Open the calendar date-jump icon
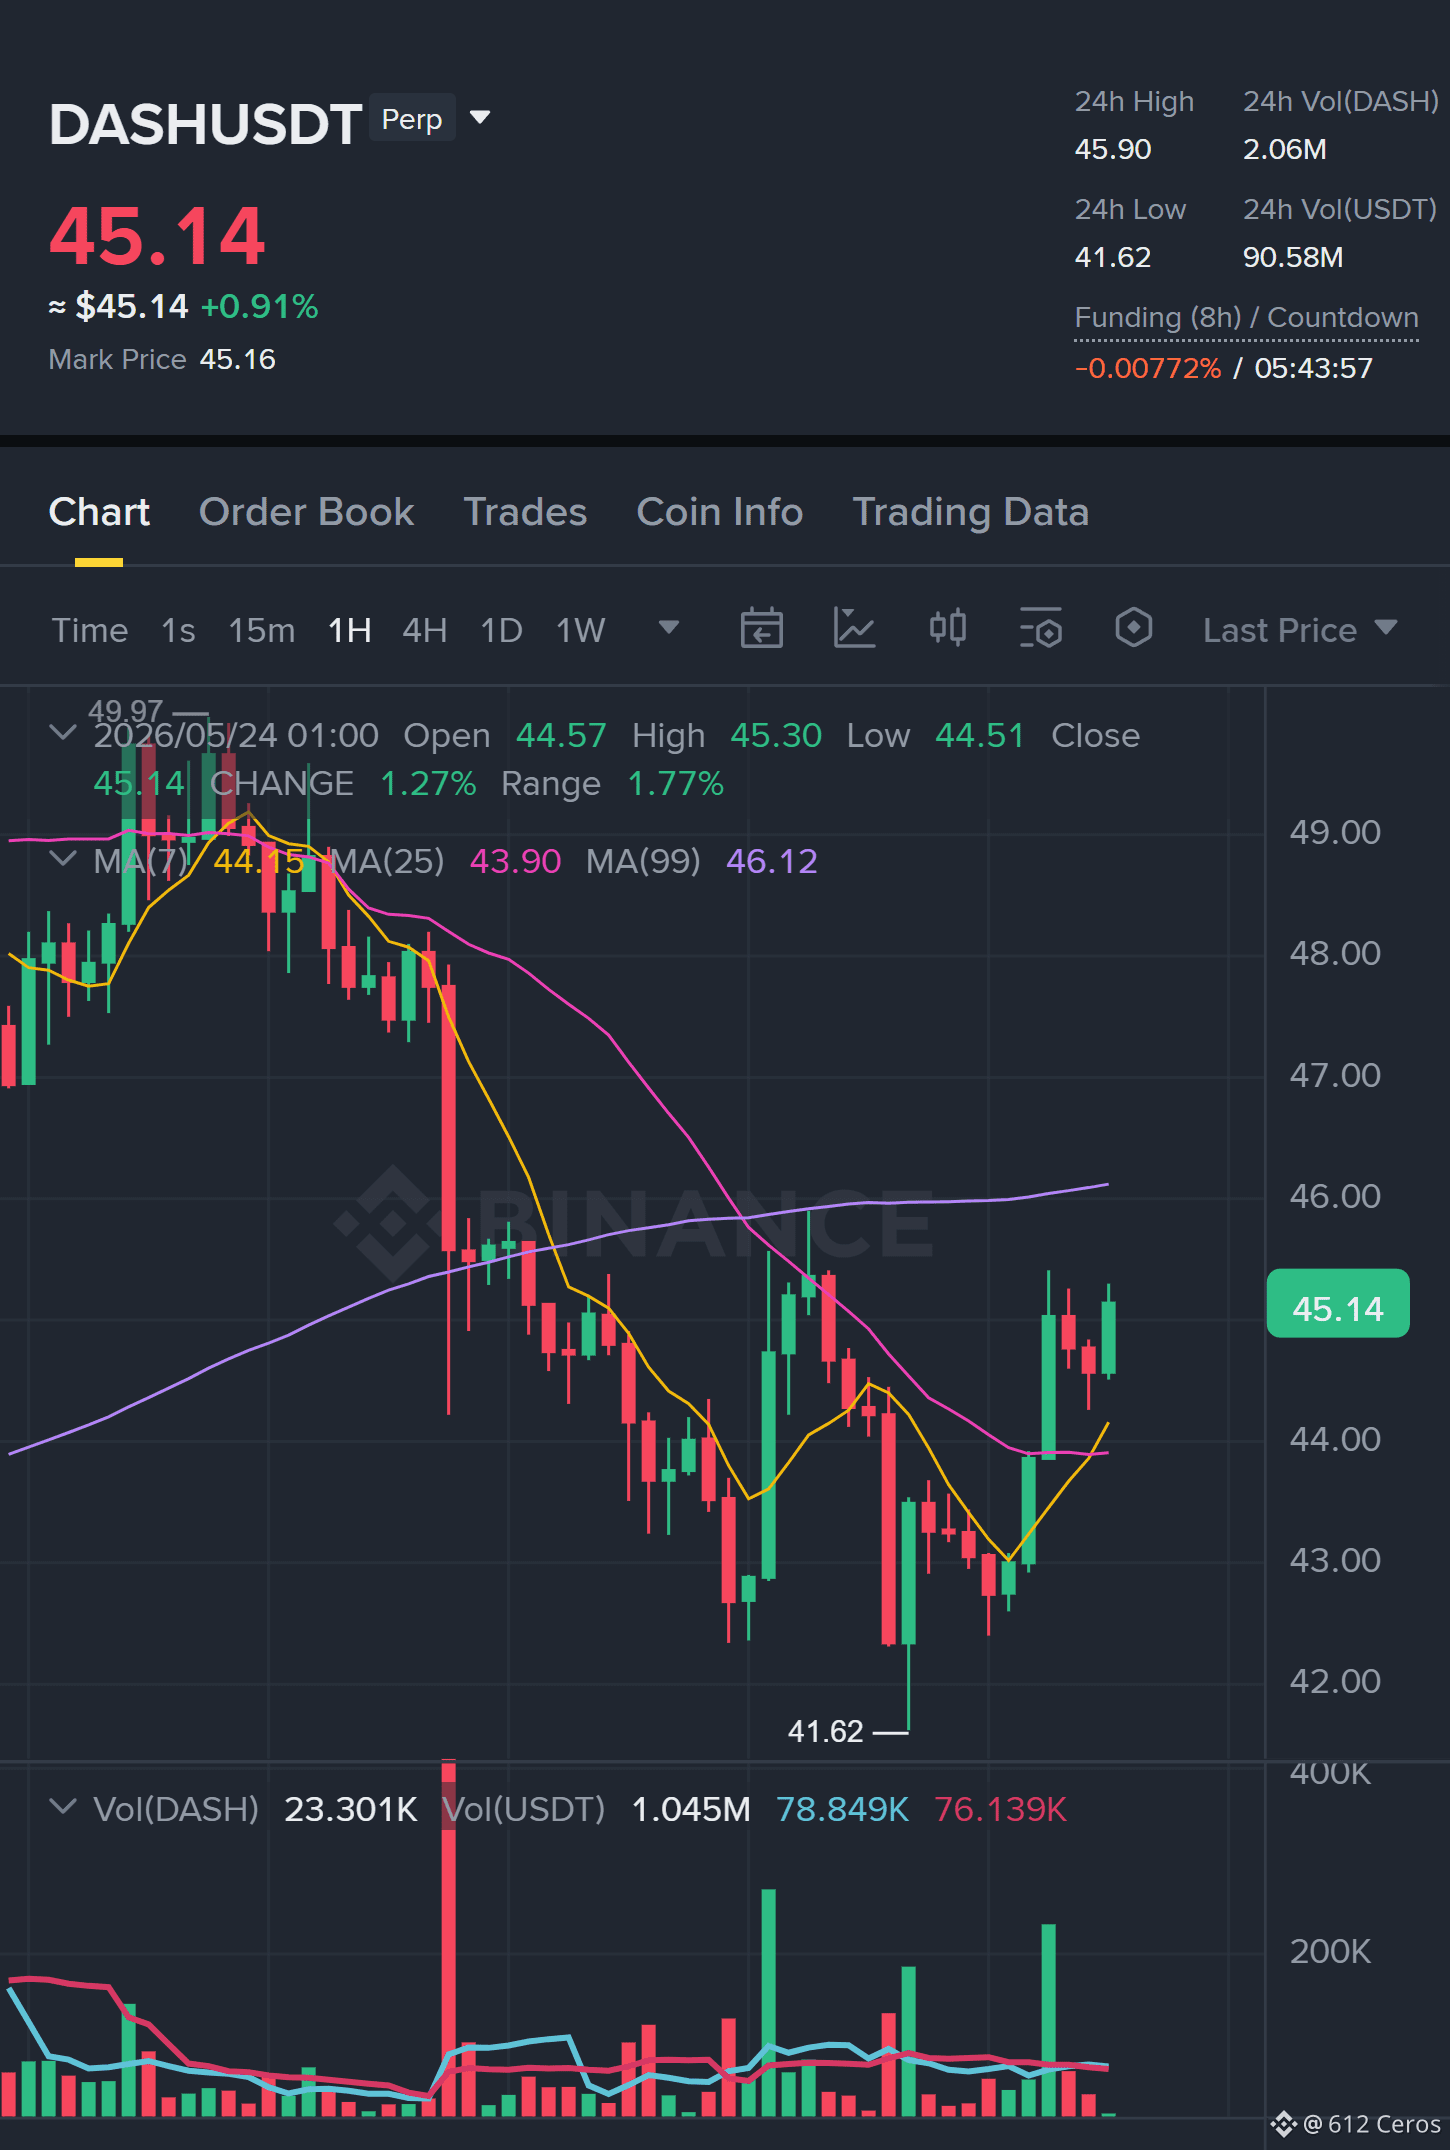1450x2150 pixels. click(761, 629)
